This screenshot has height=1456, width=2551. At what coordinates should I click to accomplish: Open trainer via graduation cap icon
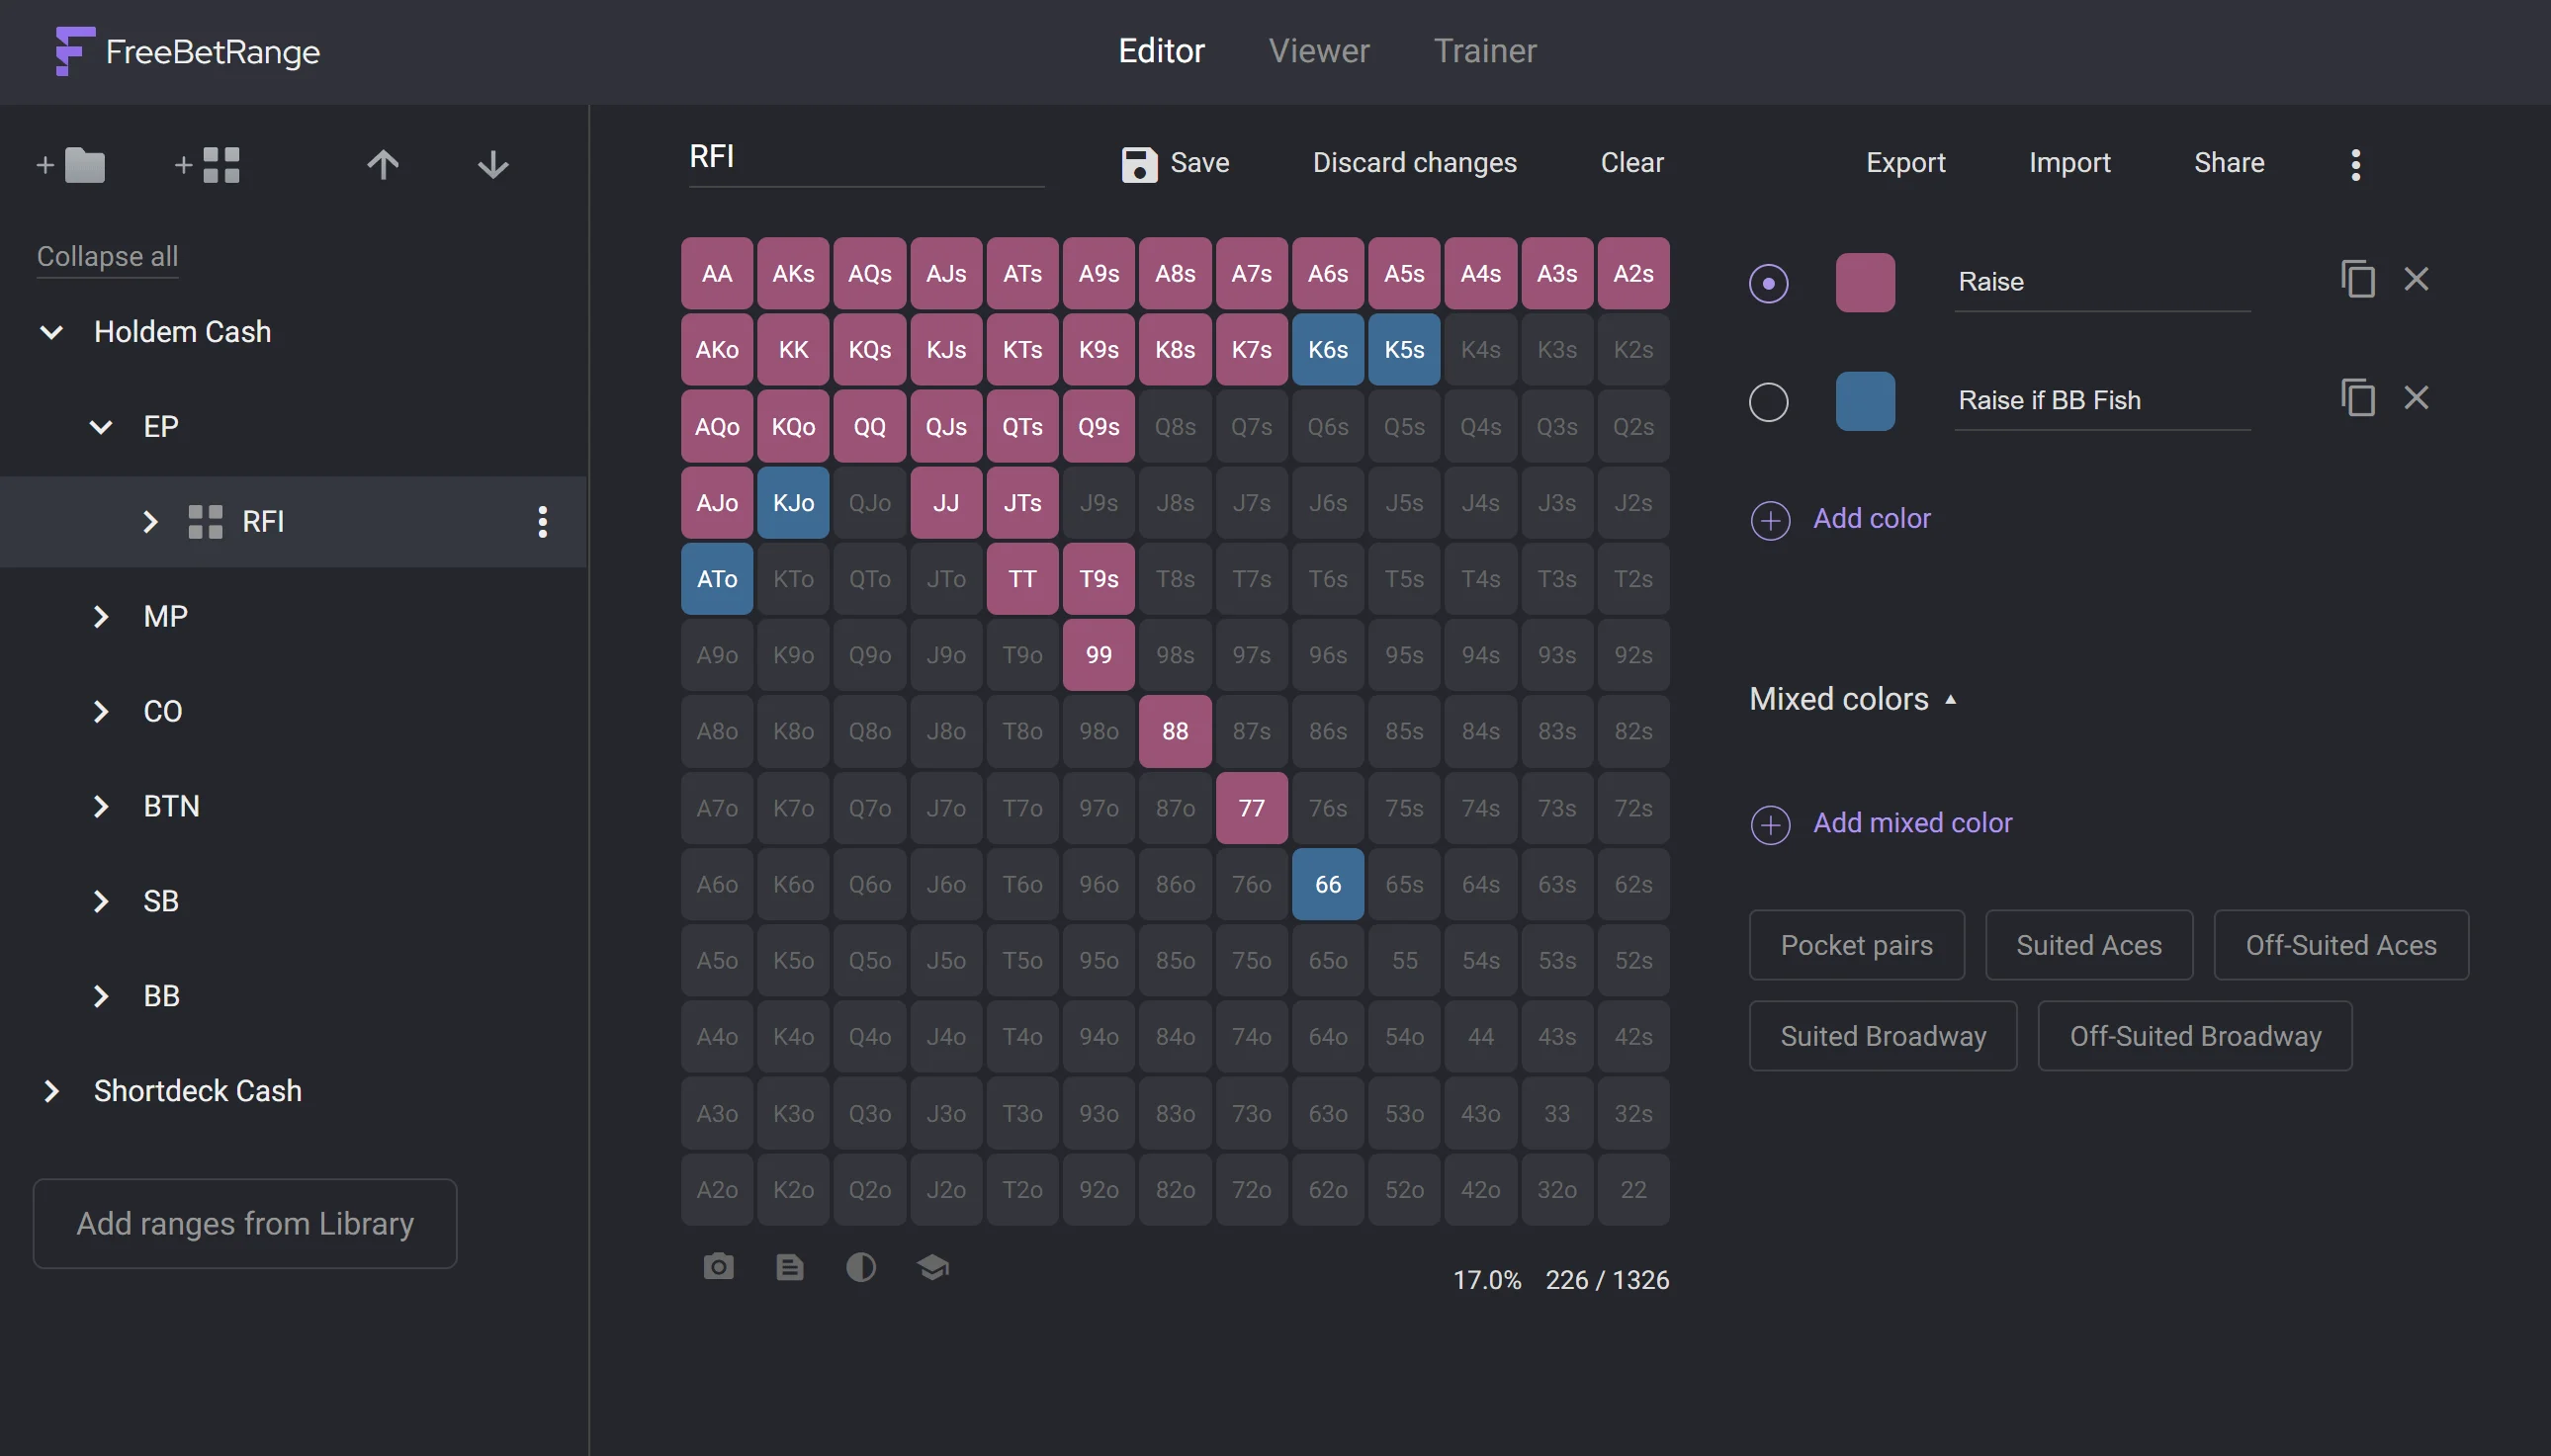(932, 1267)
